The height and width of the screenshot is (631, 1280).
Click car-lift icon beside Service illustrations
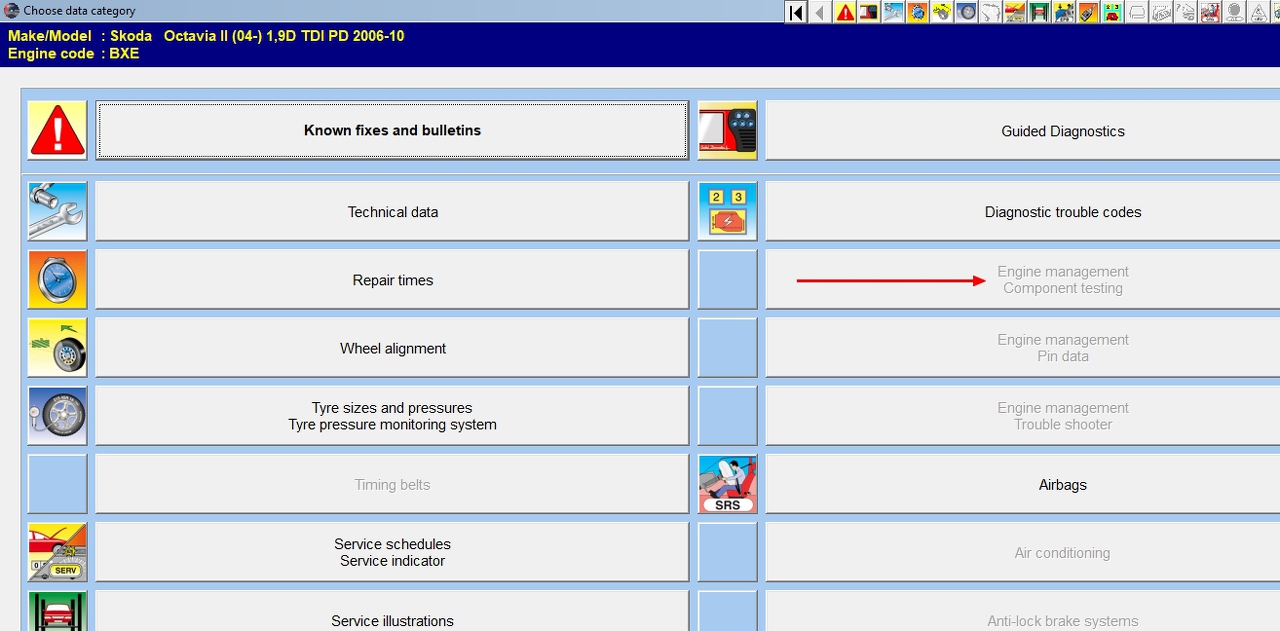57,611
